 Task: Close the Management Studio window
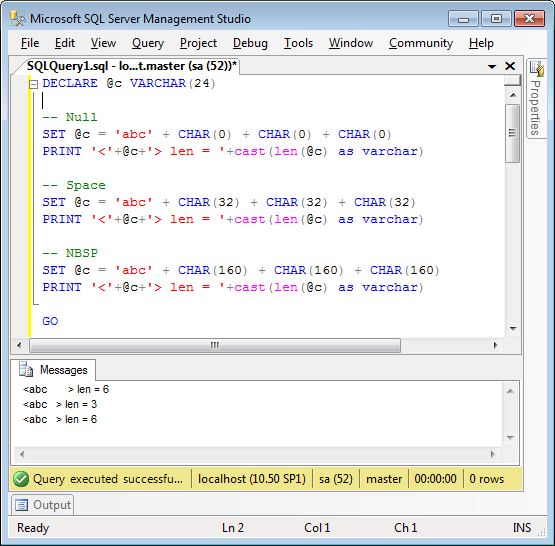pos(529,18)
